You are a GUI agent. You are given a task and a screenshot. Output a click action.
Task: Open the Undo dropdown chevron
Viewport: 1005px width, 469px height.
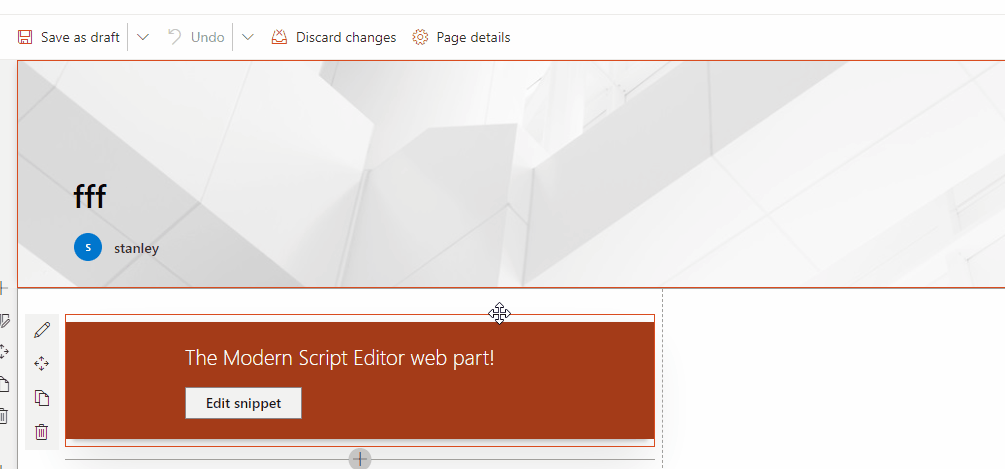point(248,37)
